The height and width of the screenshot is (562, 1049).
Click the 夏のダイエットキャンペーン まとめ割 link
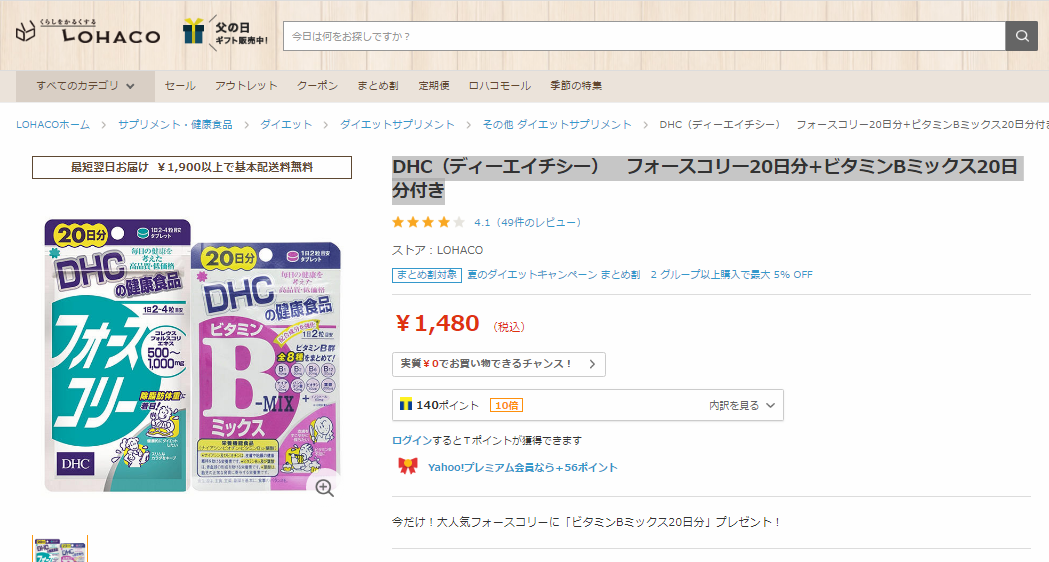tap(553, 274)
